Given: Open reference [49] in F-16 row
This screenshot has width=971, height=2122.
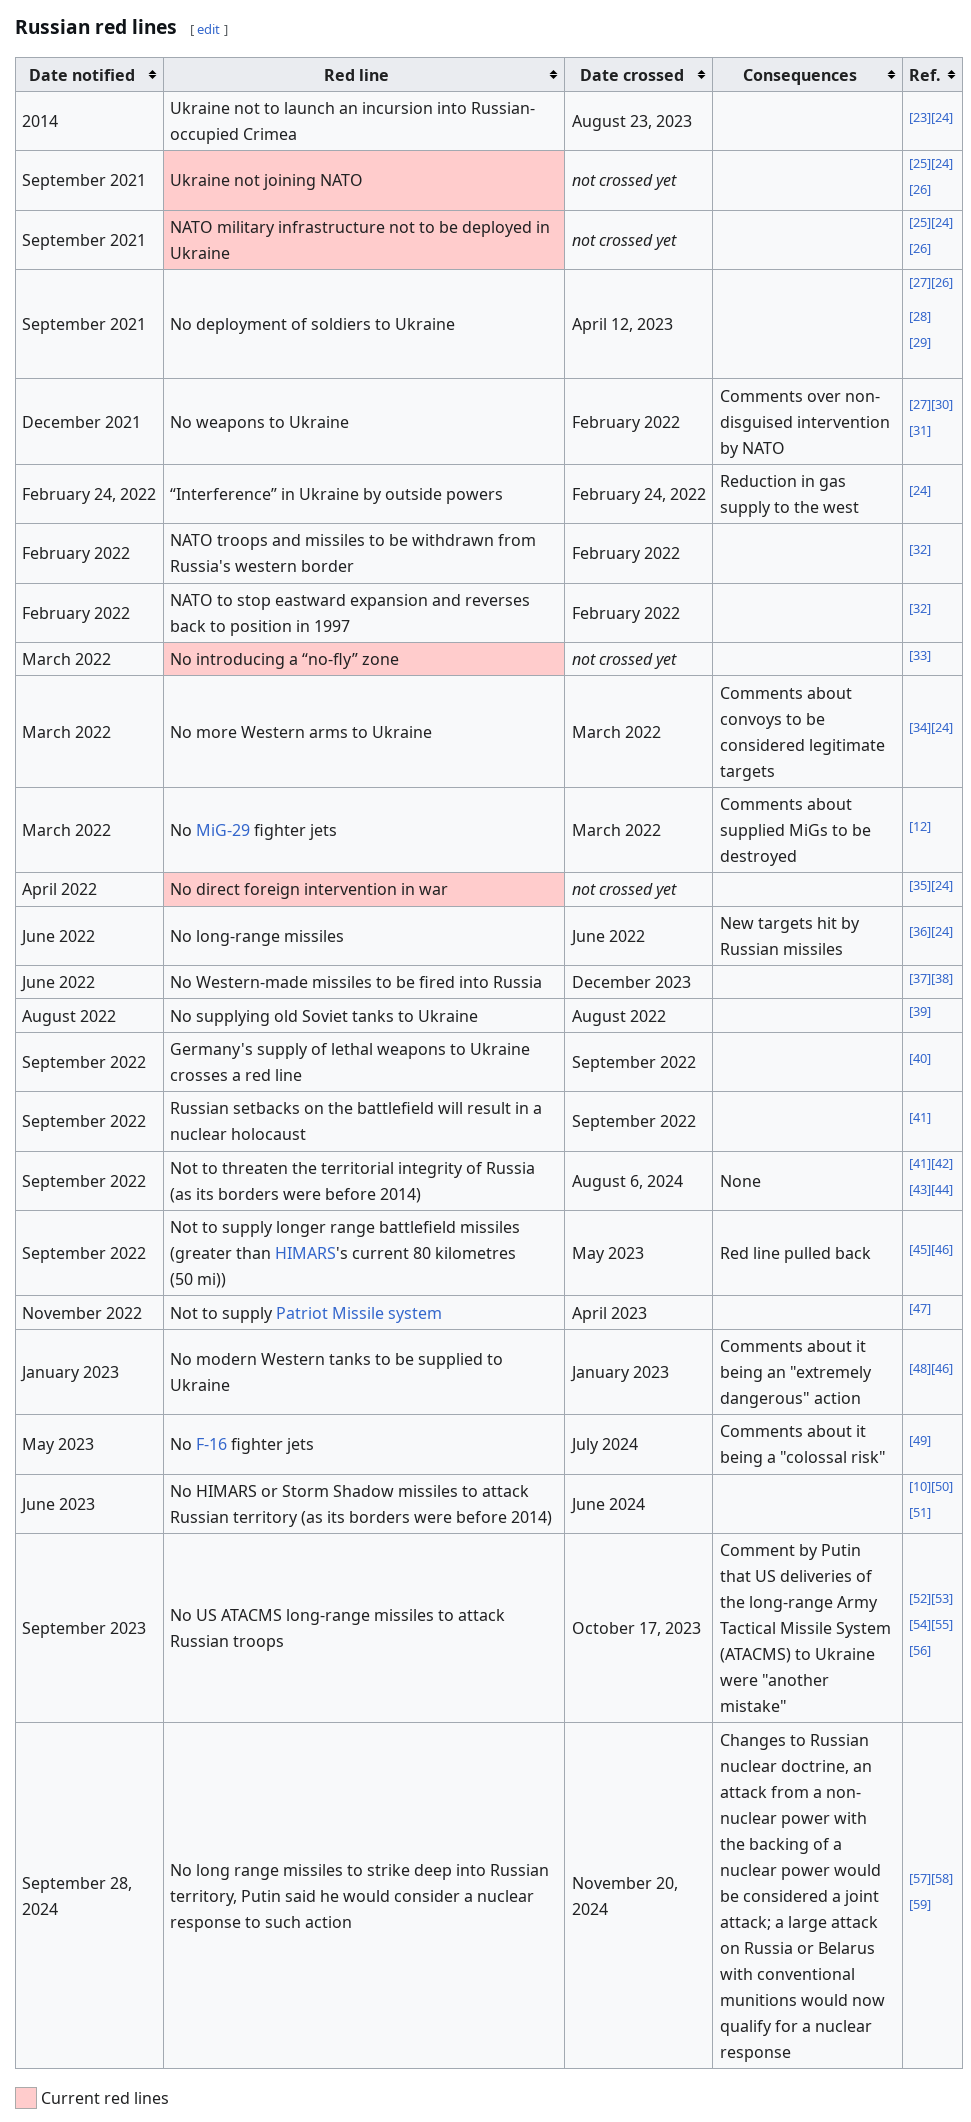Looking at the screenshot, I should (x=920, y=1441).
